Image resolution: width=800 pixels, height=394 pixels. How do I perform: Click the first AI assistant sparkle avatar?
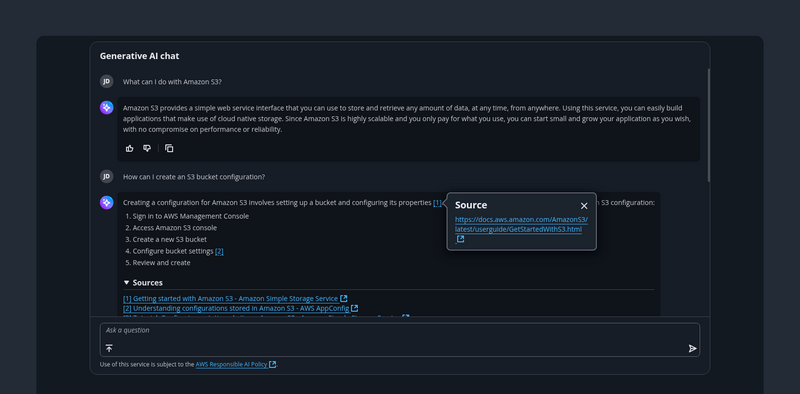[107, 108]
